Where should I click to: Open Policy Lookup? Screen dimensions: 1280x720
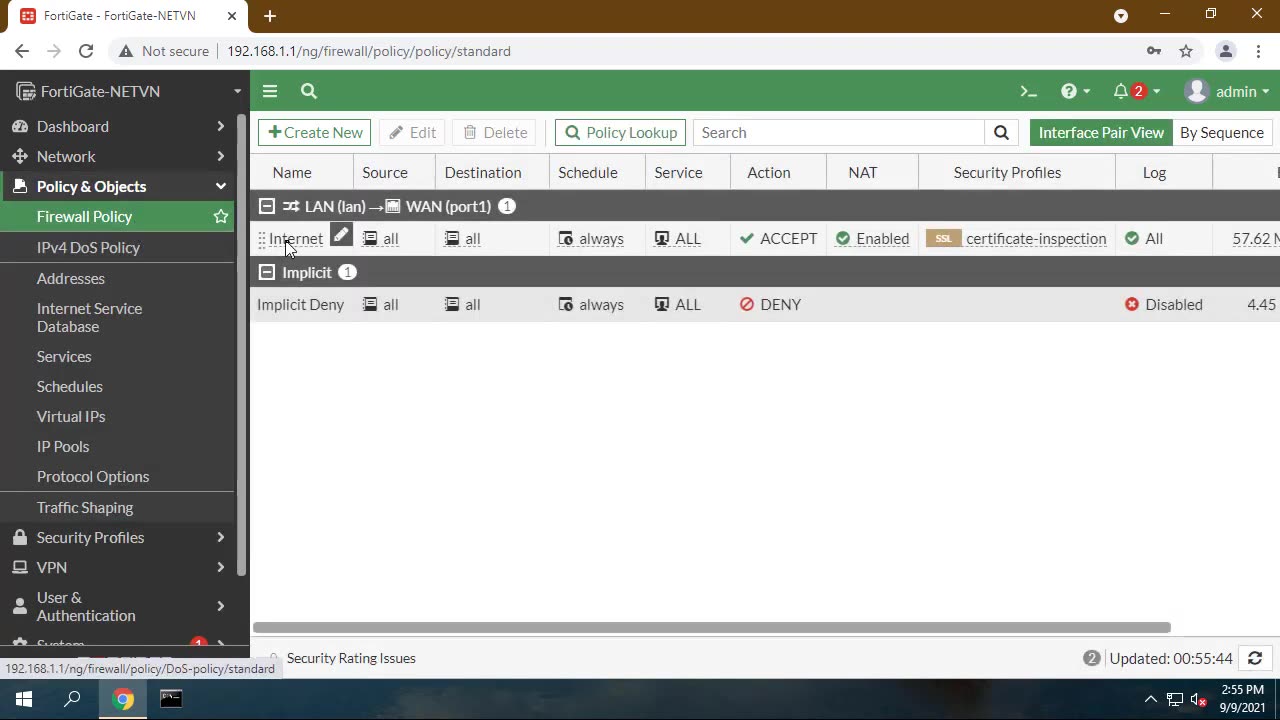click(620, 132)
